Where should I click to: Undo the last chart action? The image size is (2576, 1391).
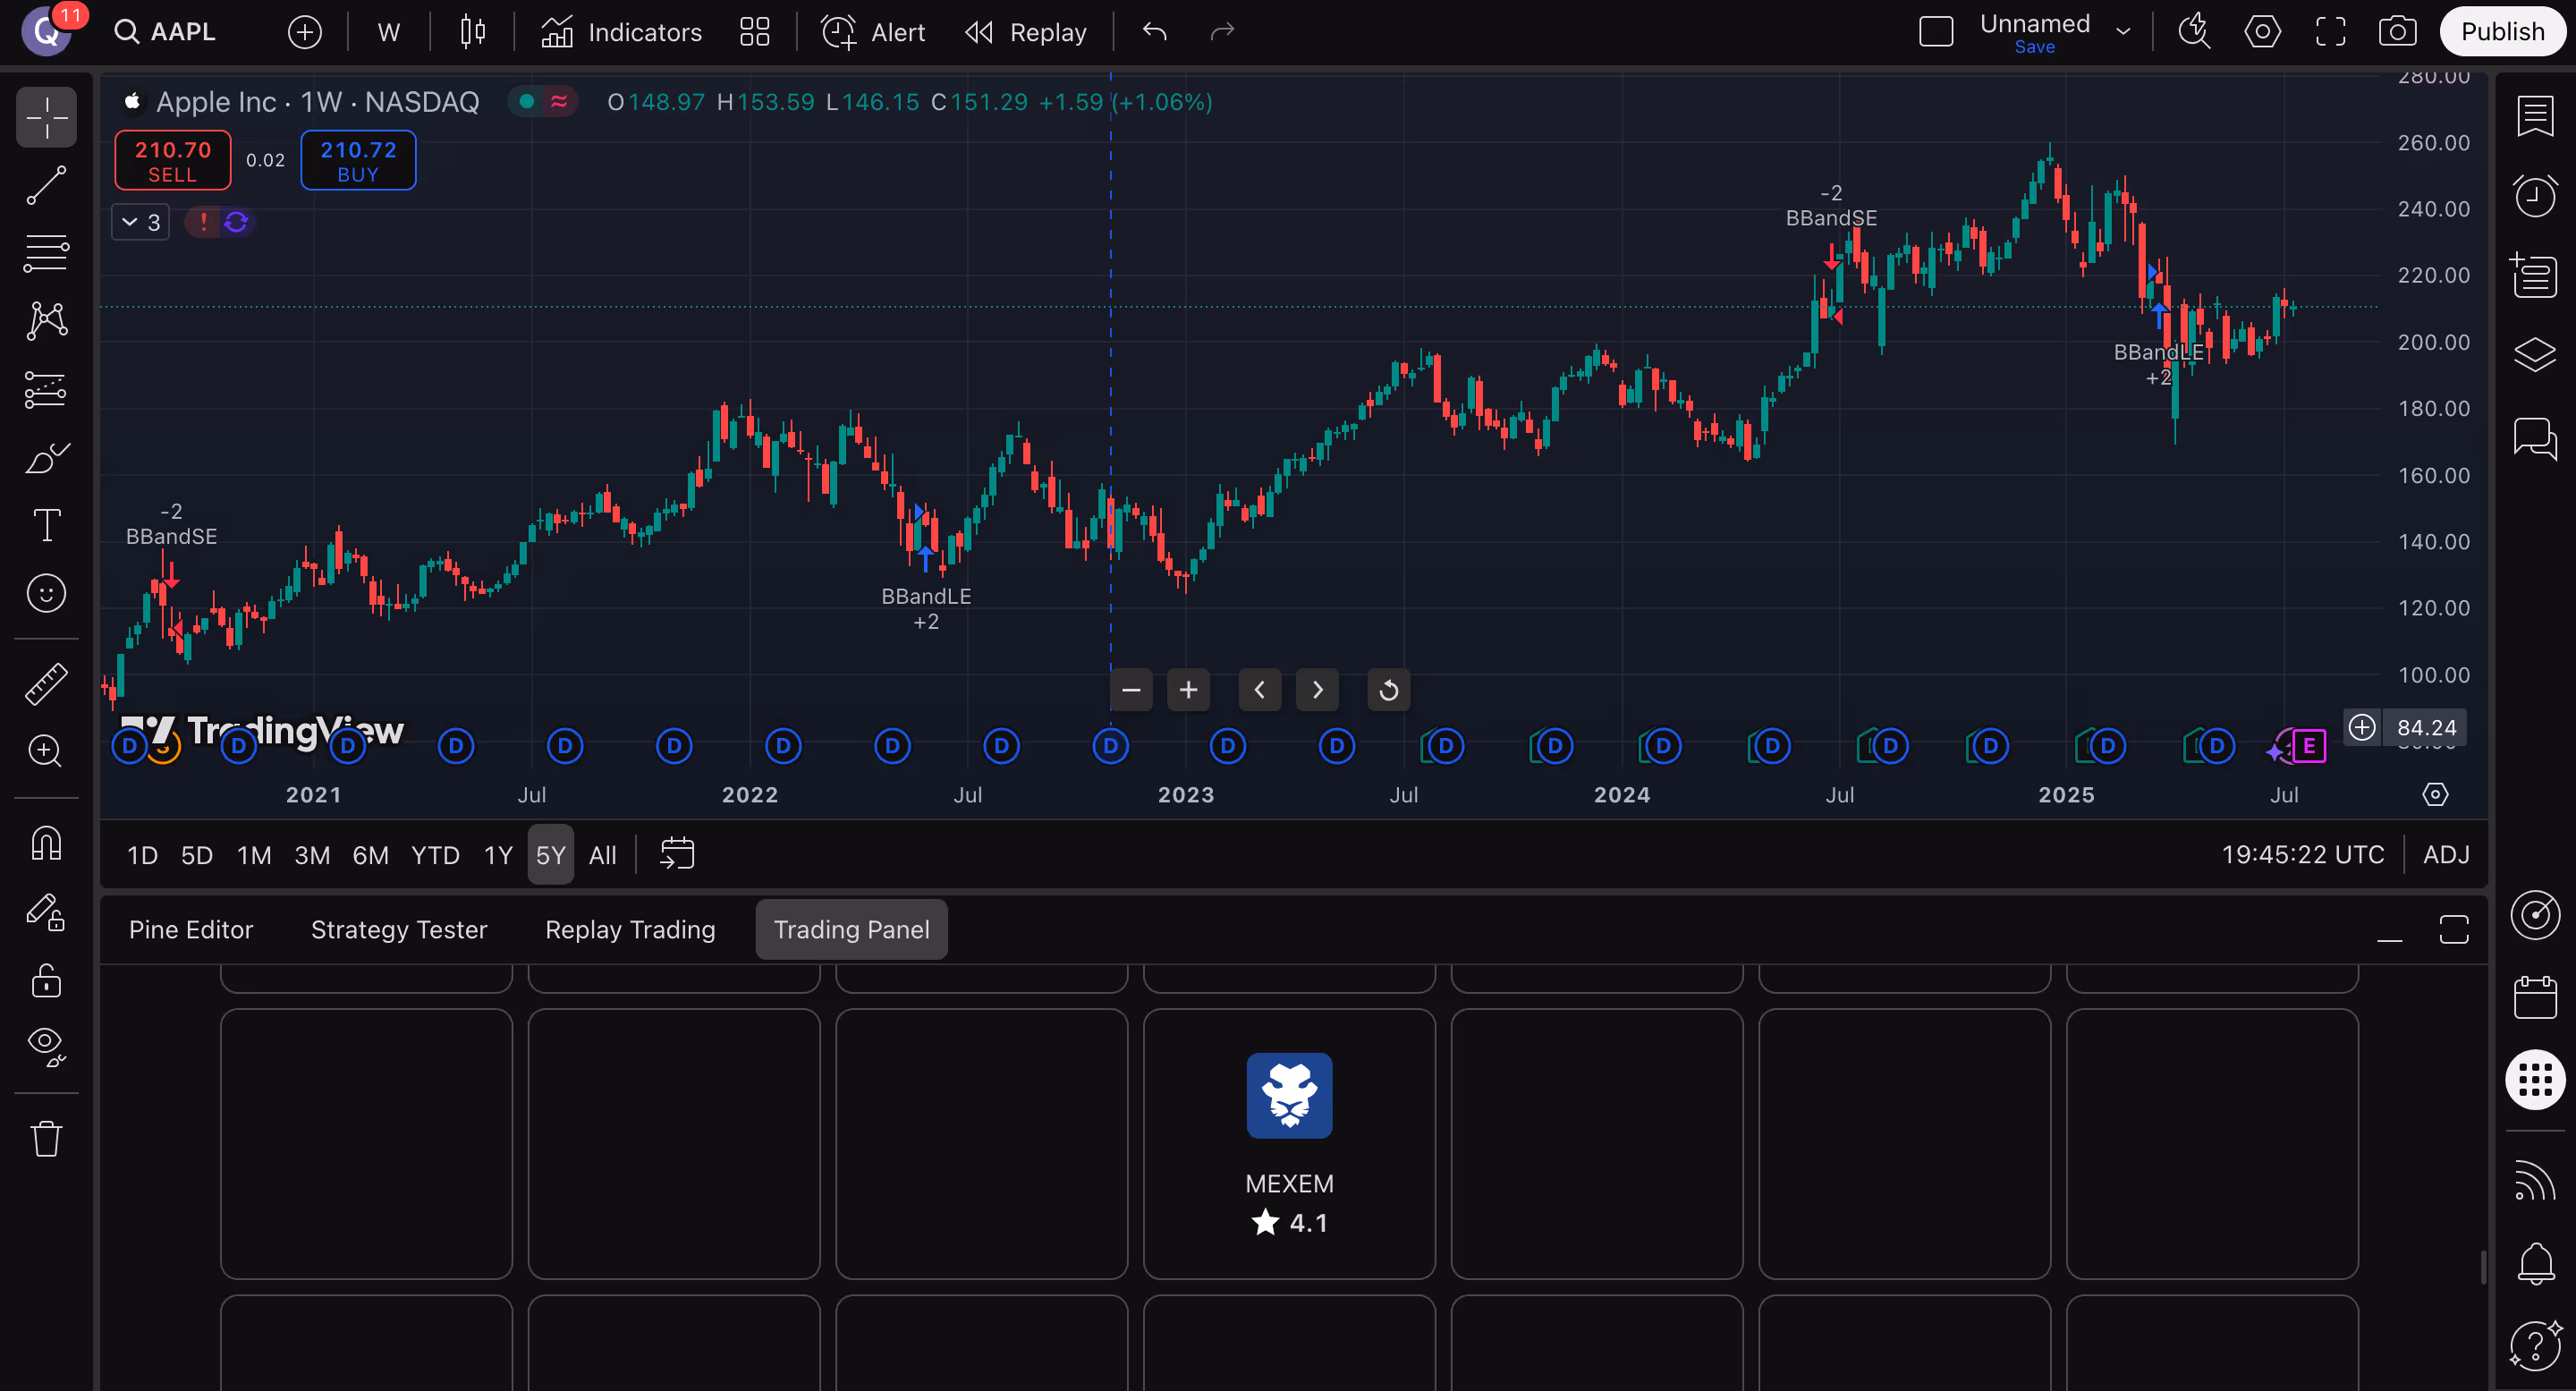click(x=1155, y=32)
